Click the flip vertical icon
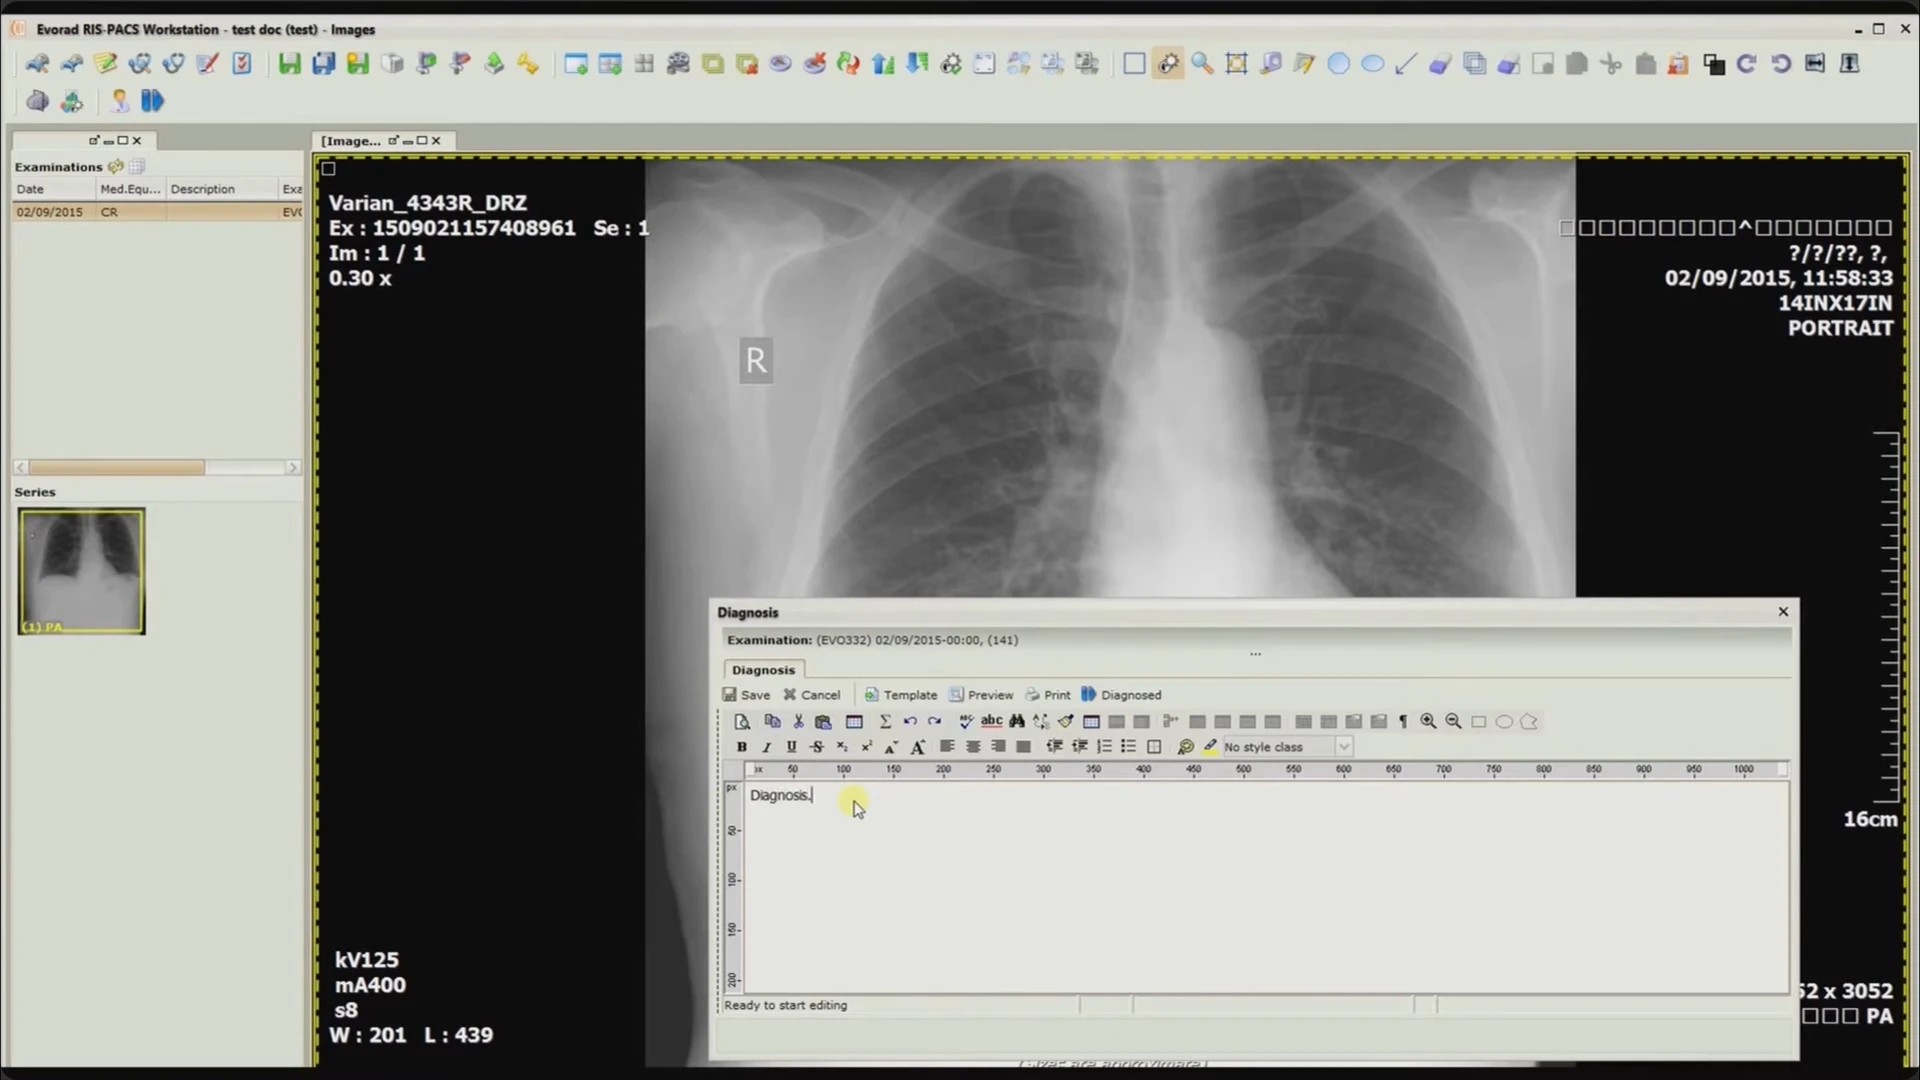The image size is (1920, 1080). (1849, 64)
